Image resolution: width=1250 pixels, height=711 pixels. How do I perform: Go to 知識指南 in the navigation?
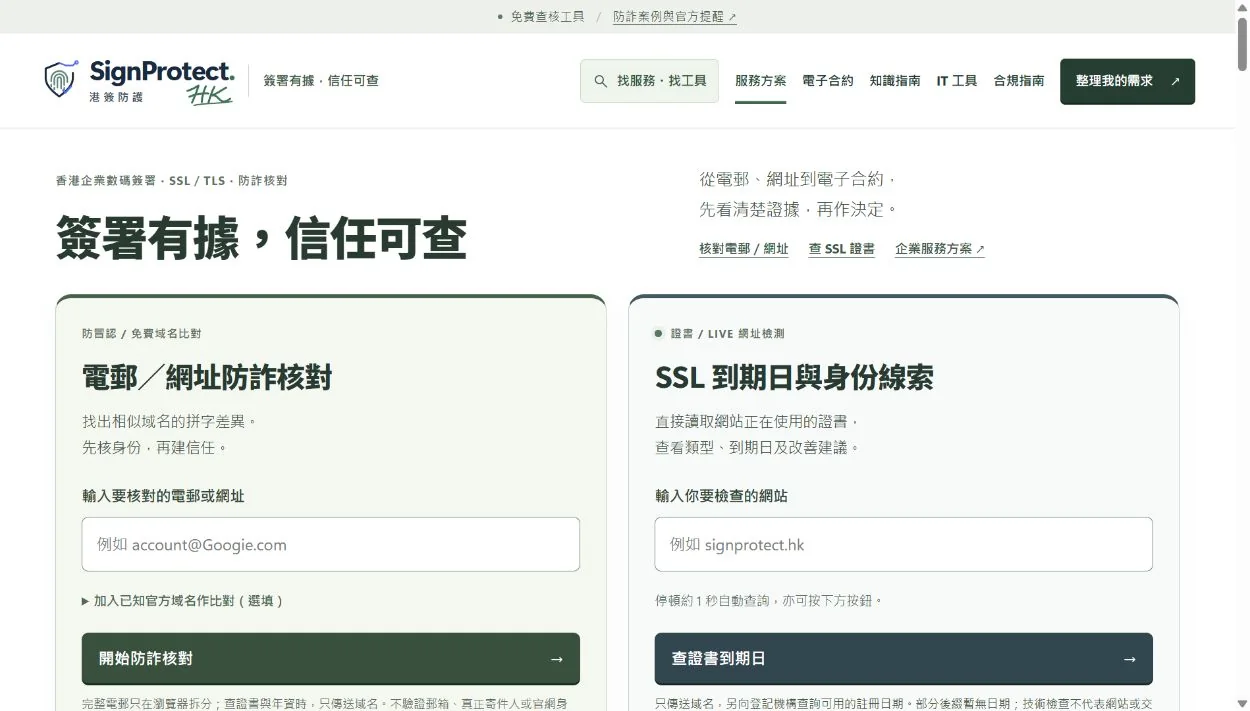click(x=895, y=81)
